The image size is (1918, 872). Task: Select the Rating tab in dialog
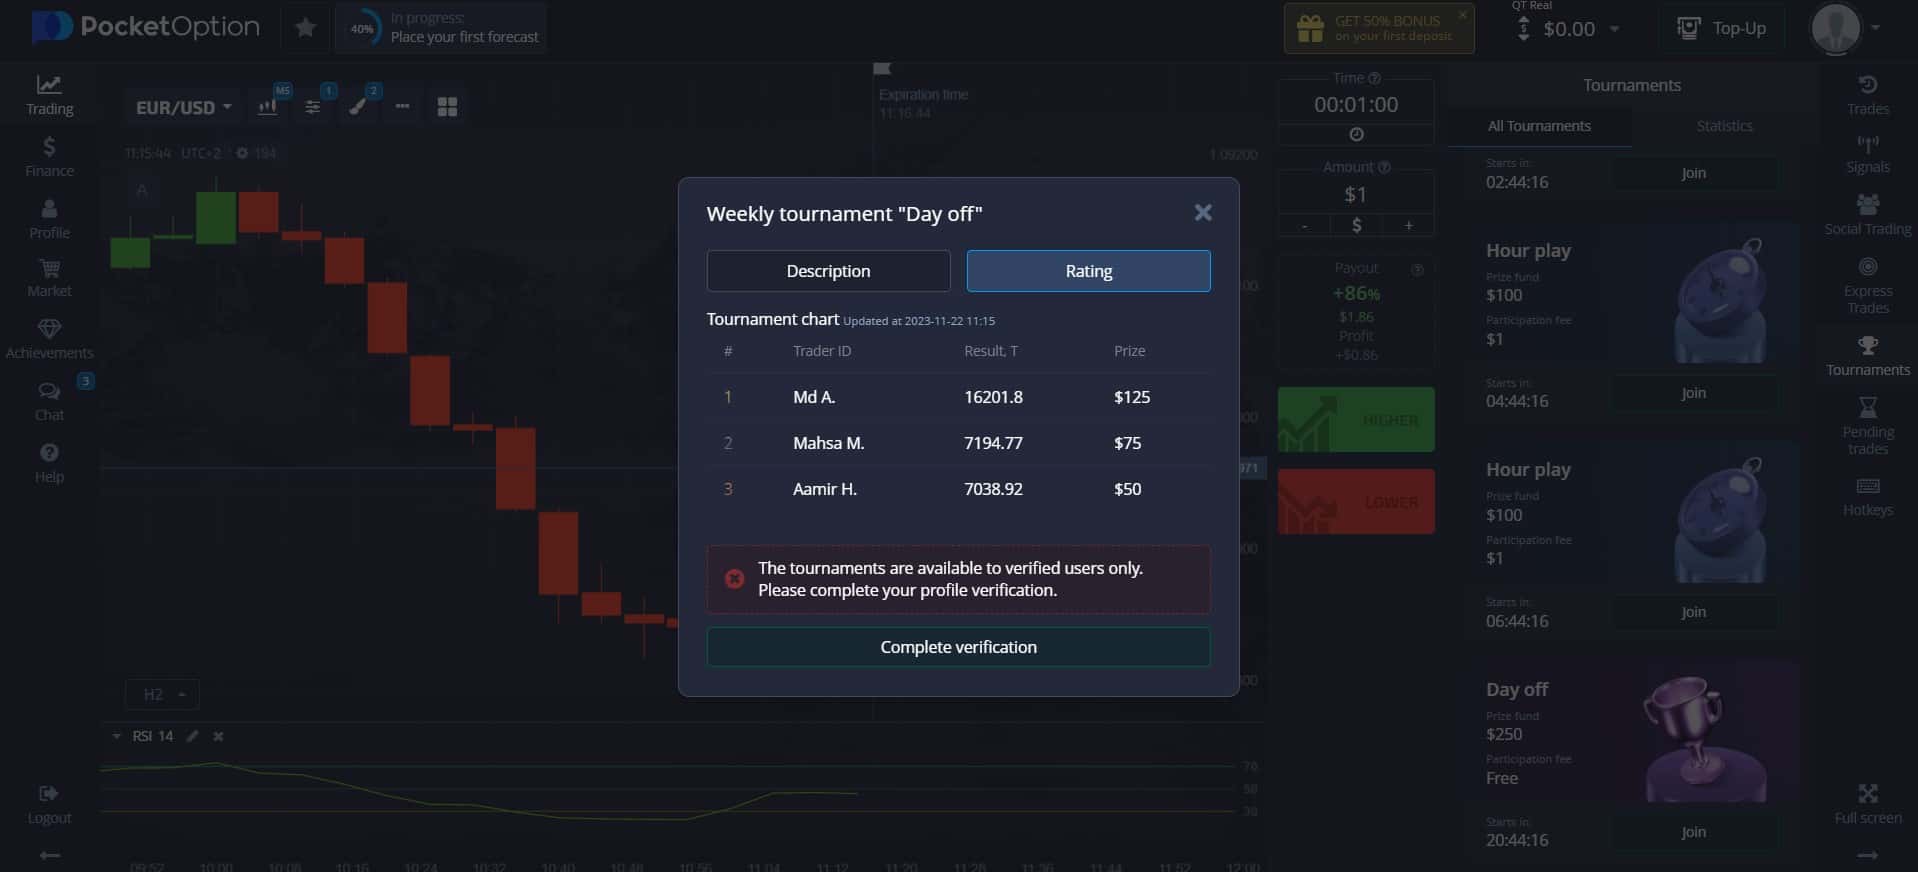(x=1088, y=271)
